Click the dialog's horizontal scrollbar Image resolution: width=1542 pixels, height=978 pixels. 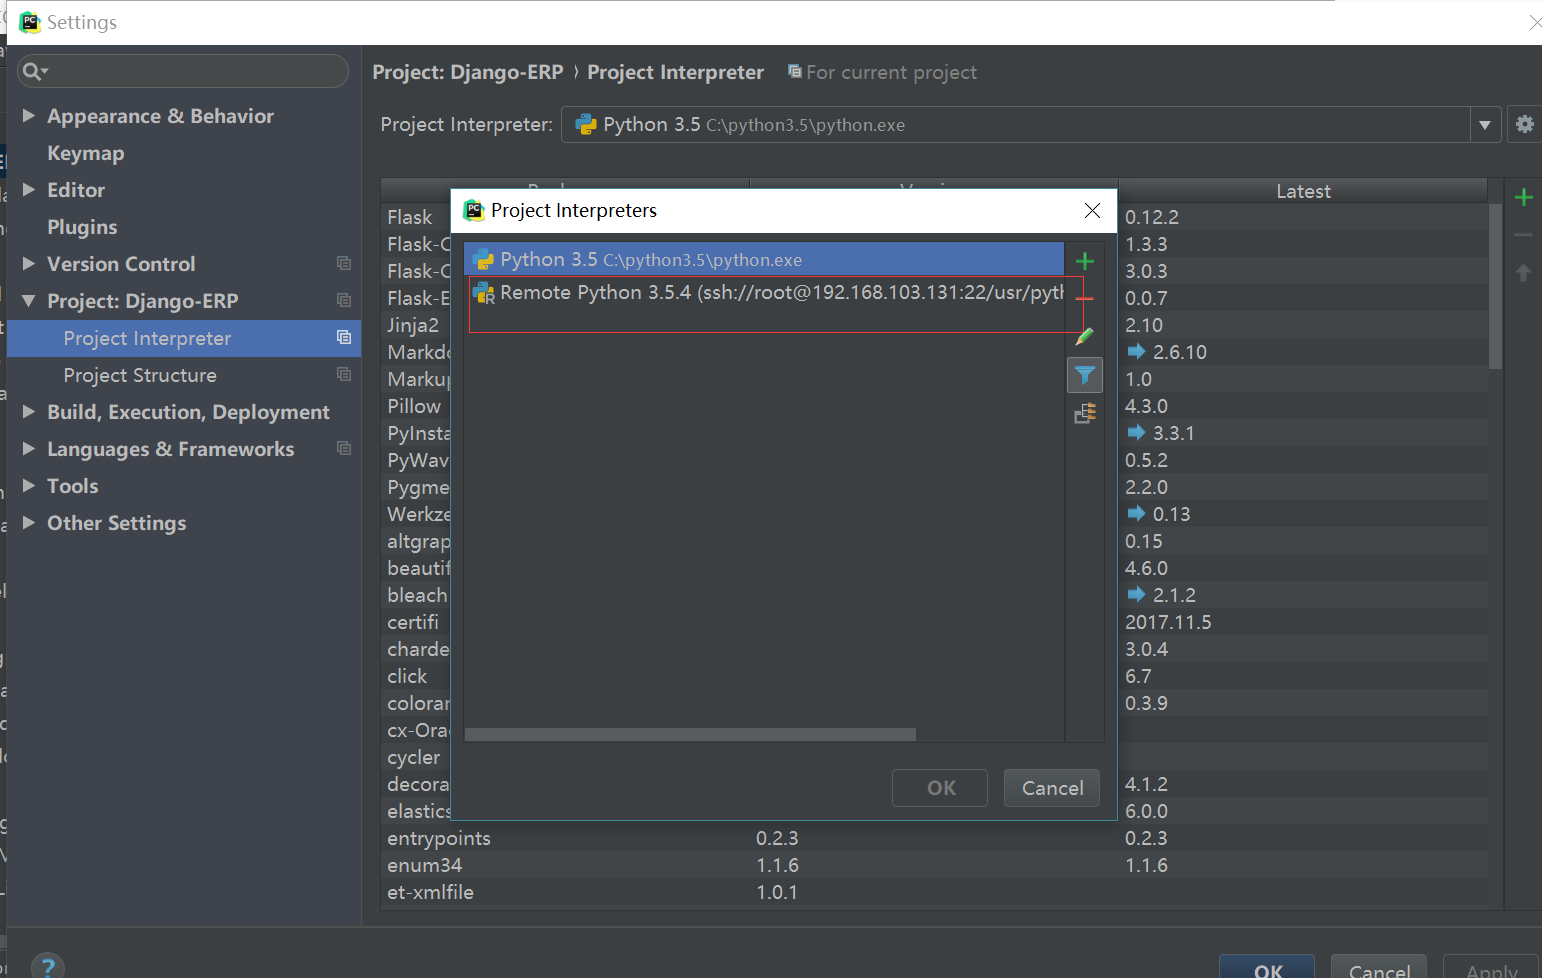click(690, 735)
